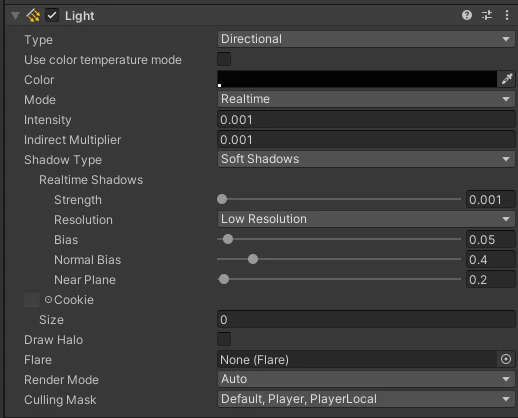The image size is (518, 418).
Task: Open the Culling Mask layers dropdown
Action: pos(366,399)
